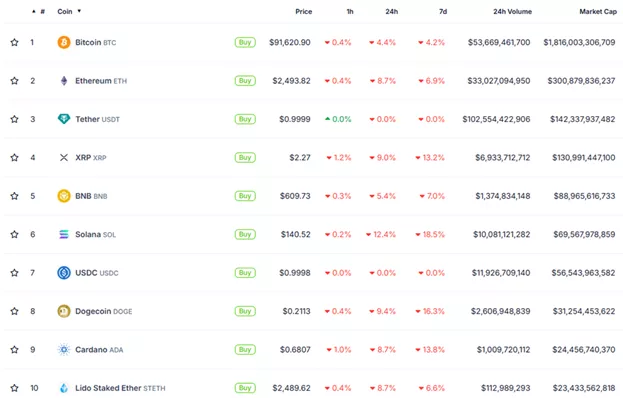Favorite Bitcoin with the star toggle
Viewport: 623px width, 398px height.
[14, 42]
